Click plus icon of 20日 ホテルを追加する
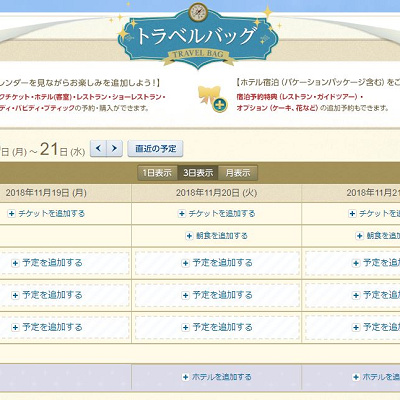 click(x=185, y=377)
